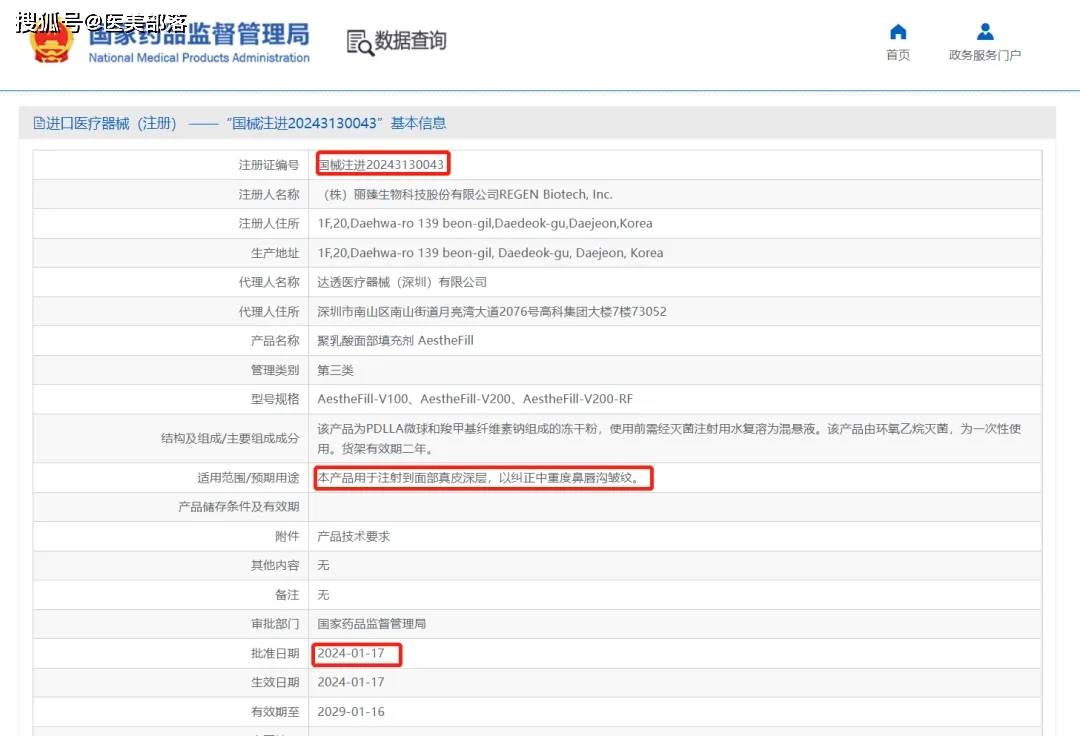Select agent name 达透医疗器械（深圳）有限公司
1080x736 pixels.
pyautogui.click(x=402, y=282)
